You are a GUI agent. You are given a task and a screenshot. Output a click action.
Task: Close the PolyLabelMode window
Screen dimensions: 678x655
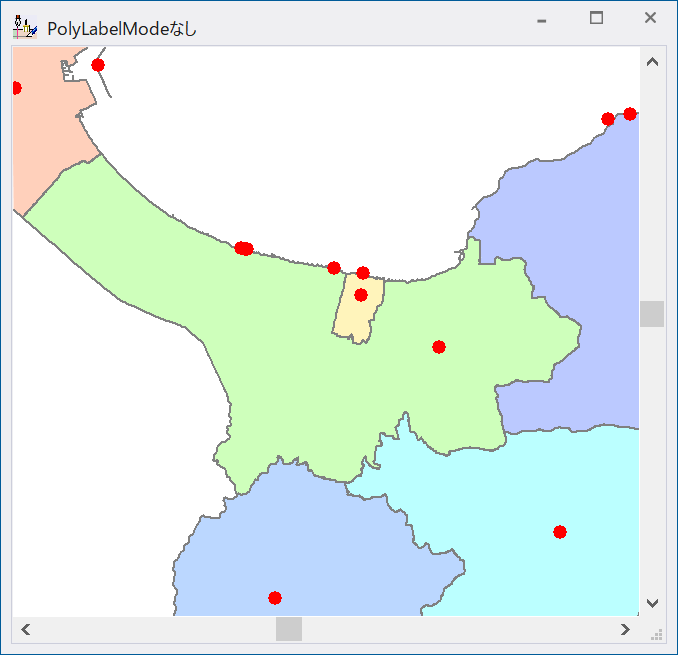point(650,18)
